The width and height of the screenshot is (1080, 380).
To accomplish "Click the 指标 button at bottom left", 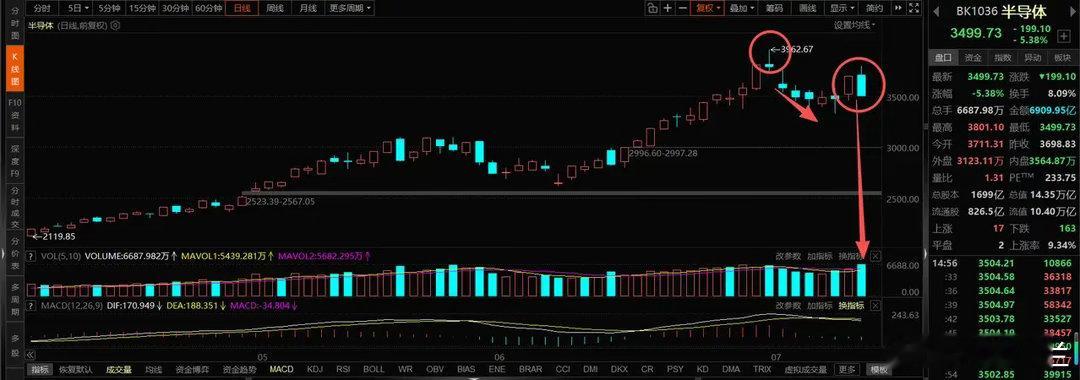I will [x=41, y=370].
